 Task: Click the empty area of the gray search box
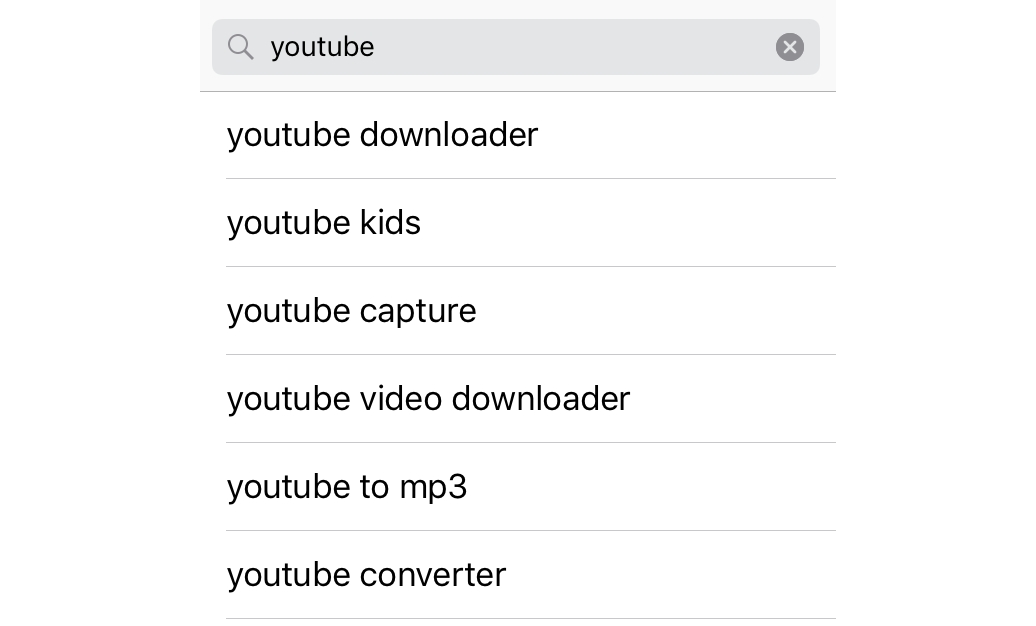pos(575,47)
